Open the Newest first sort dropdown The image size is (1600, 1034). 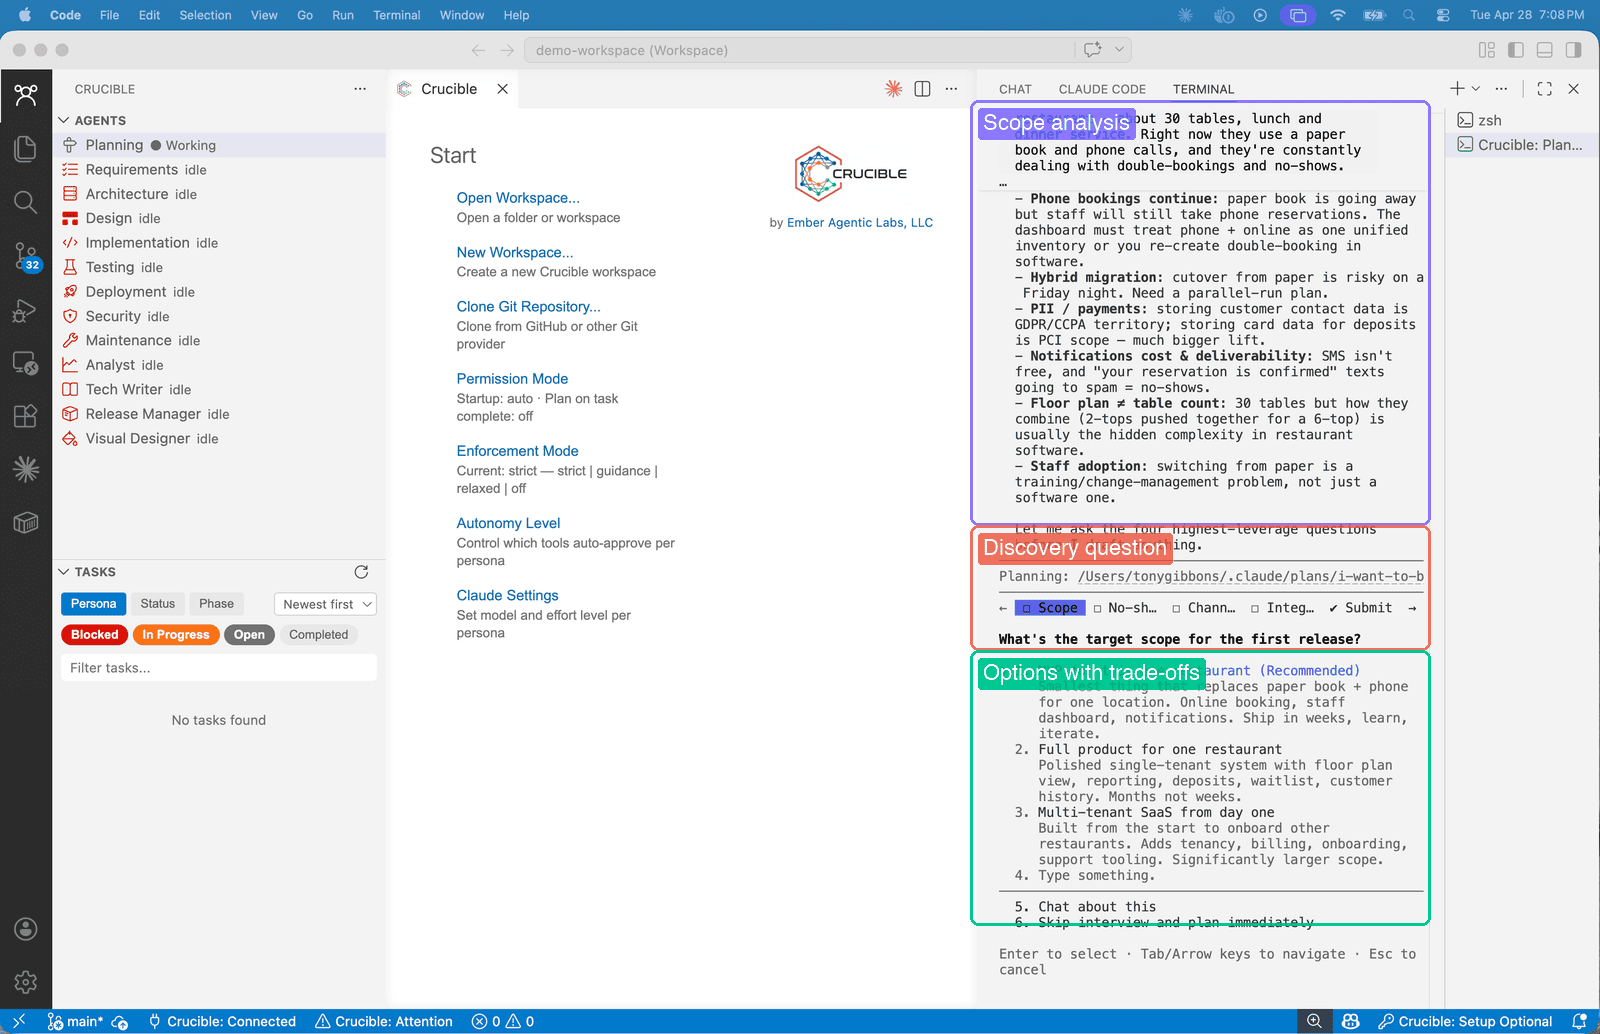[x=325, y=604]
